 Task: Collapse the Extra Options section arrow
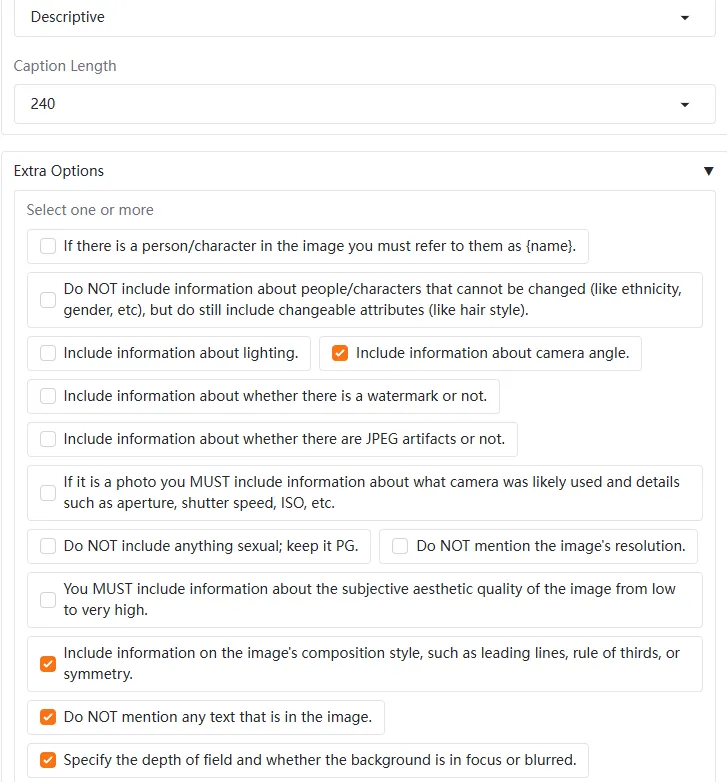[709, 171]
